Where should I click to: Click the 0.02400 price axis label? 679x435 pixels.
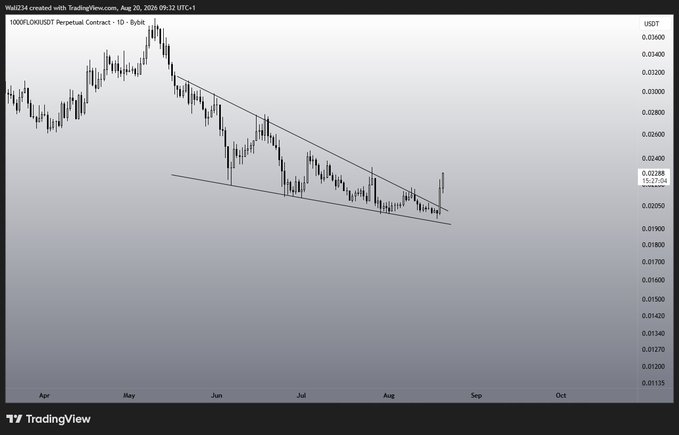[653, 158]
